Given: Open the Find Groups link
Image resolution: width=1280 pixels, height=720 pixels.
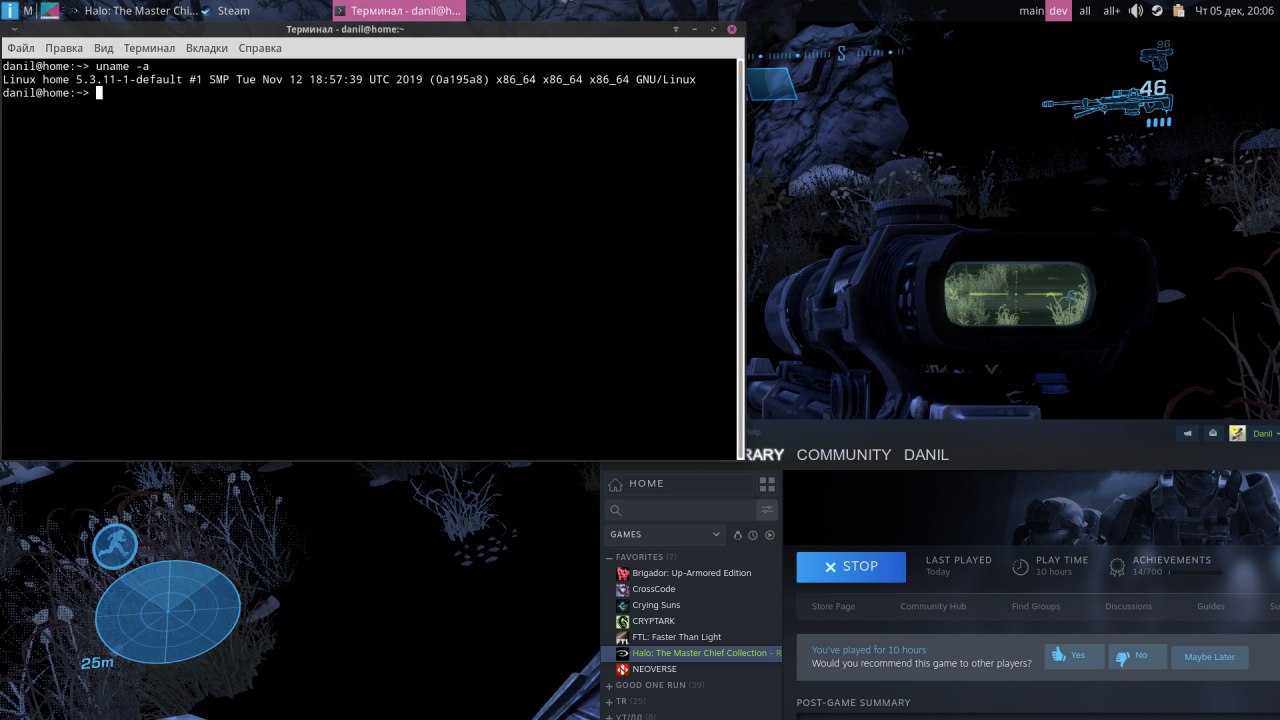Looking at the screenshot, I should click(1036, 607).
